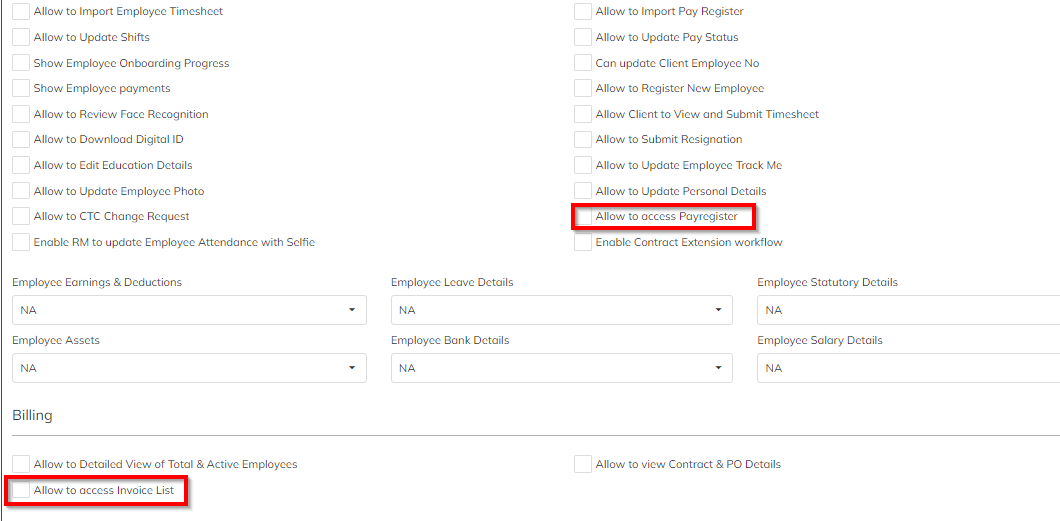Tick Allow to access Invoice List
Image resolution: width=1060 pixels, height=521 pixels.
click(x=21, y=491)
